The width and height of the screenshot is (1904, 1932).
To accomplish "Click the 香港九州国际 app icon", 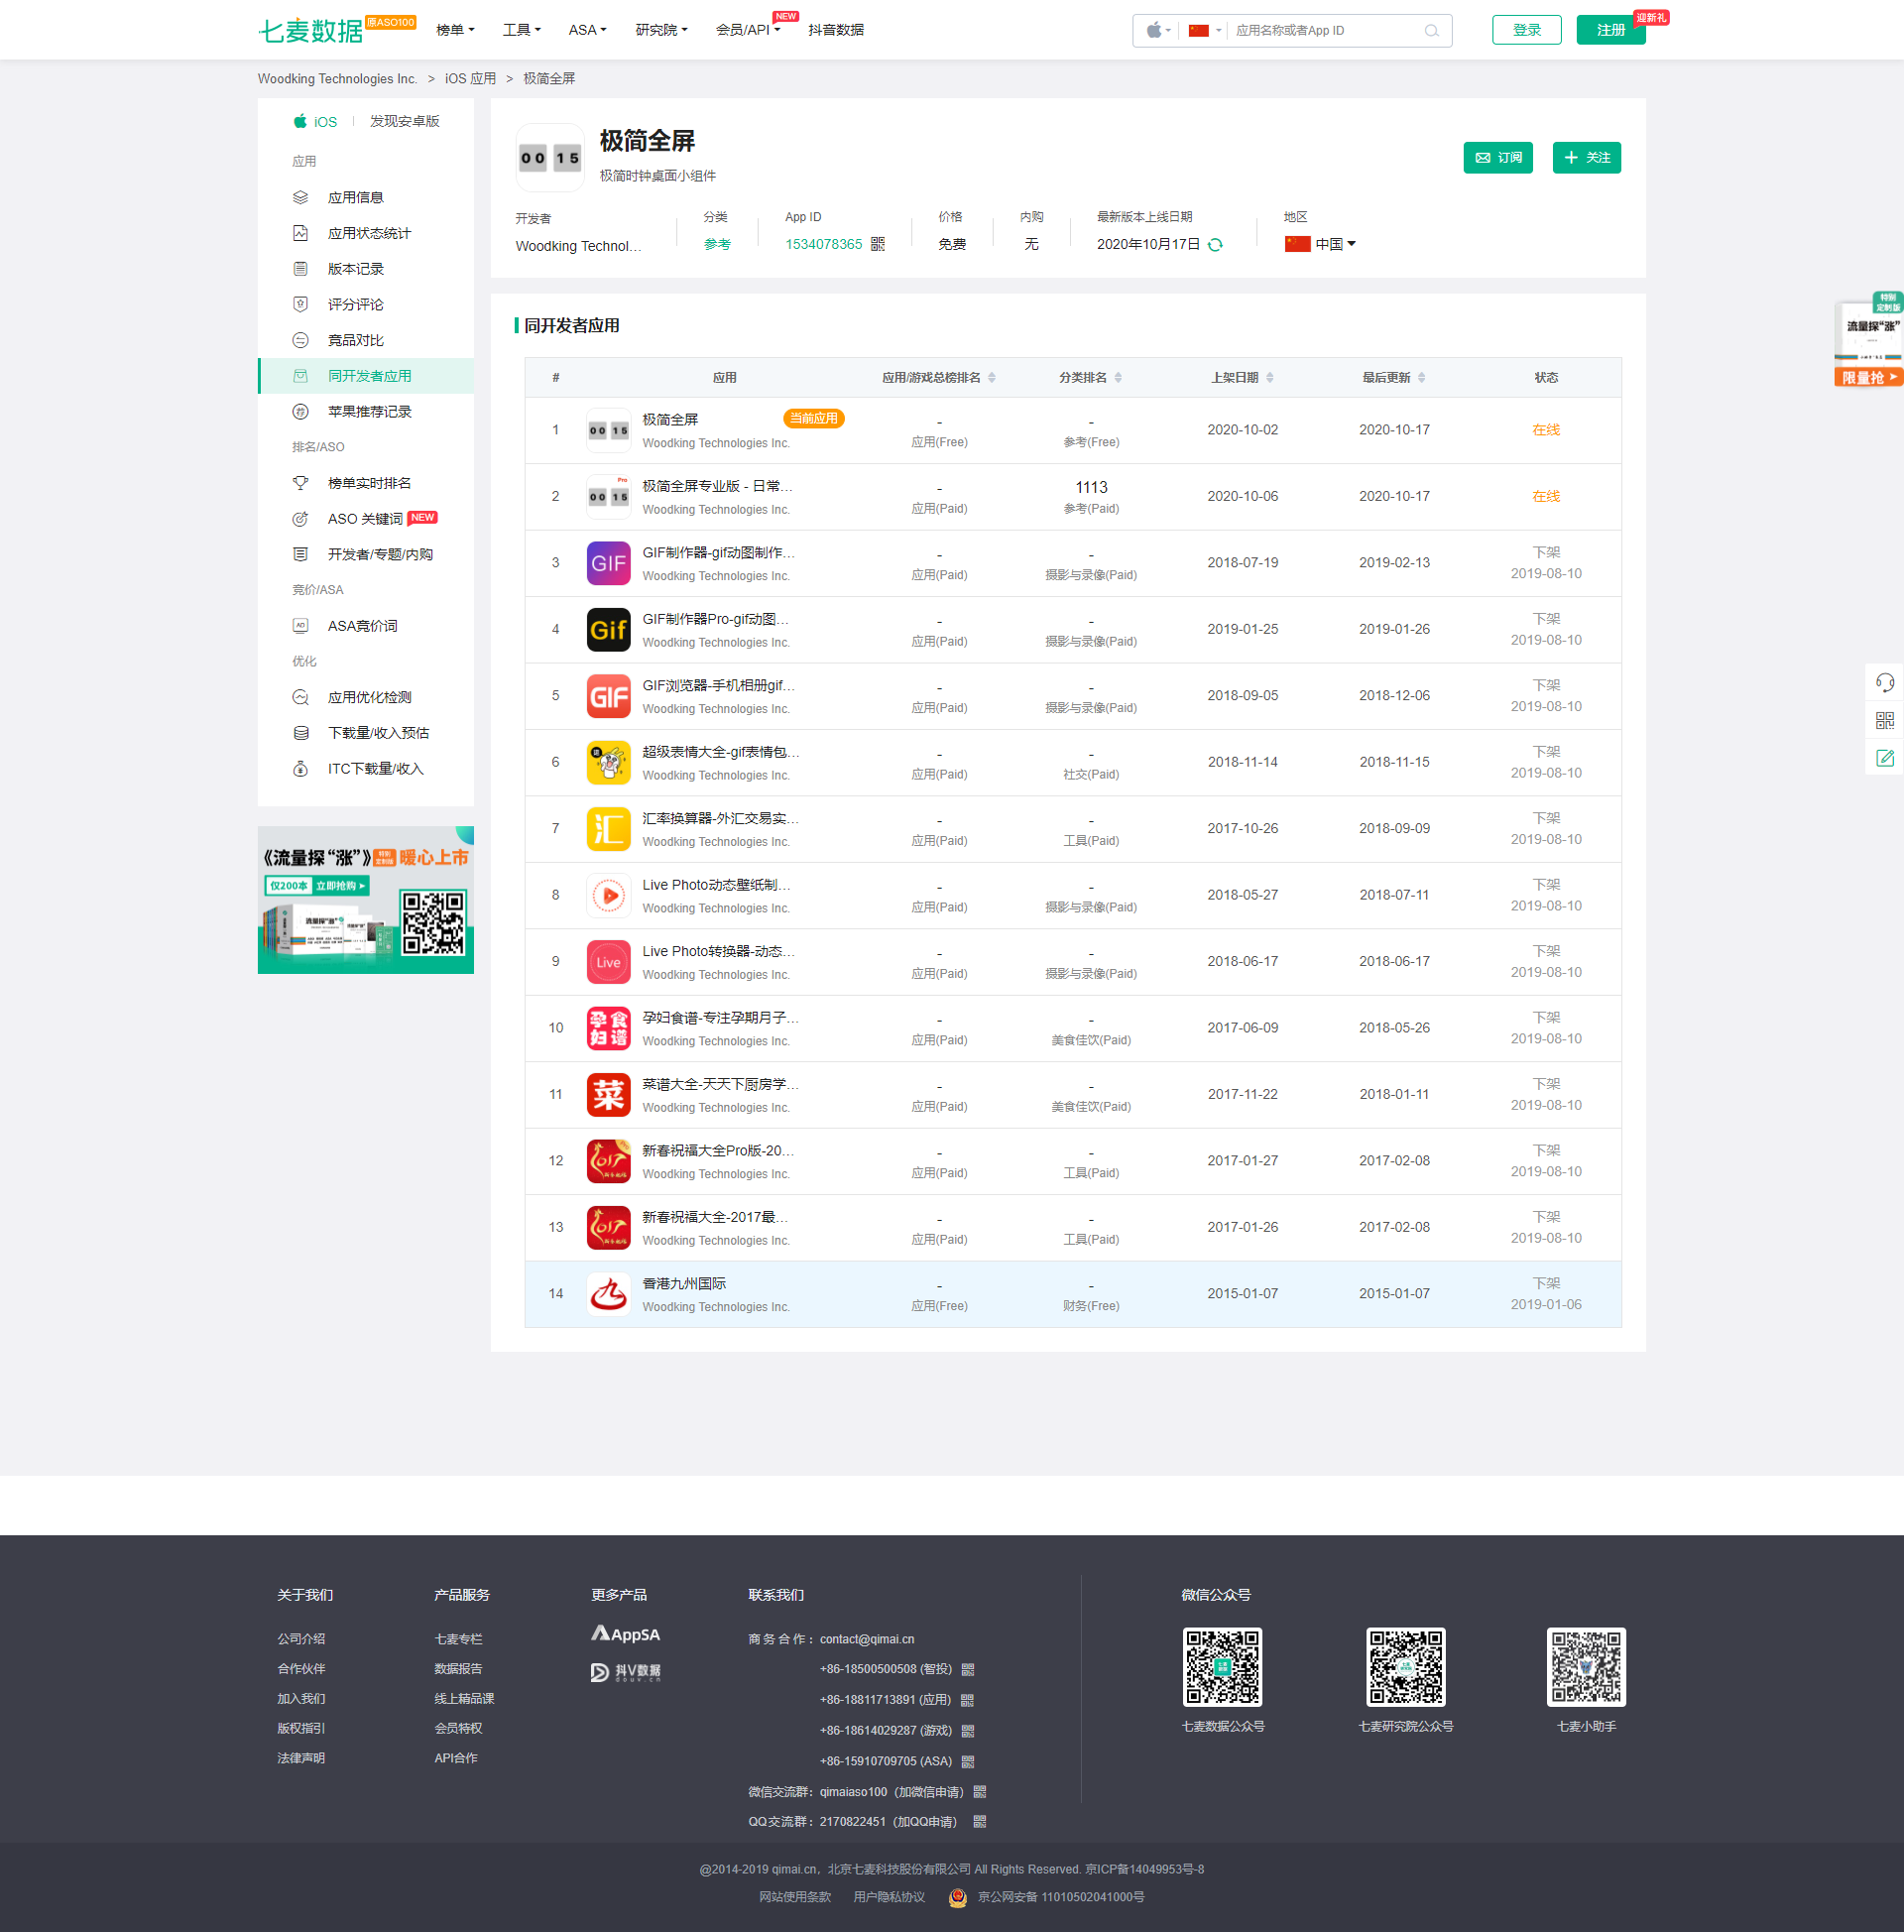I will point(608,1294).
